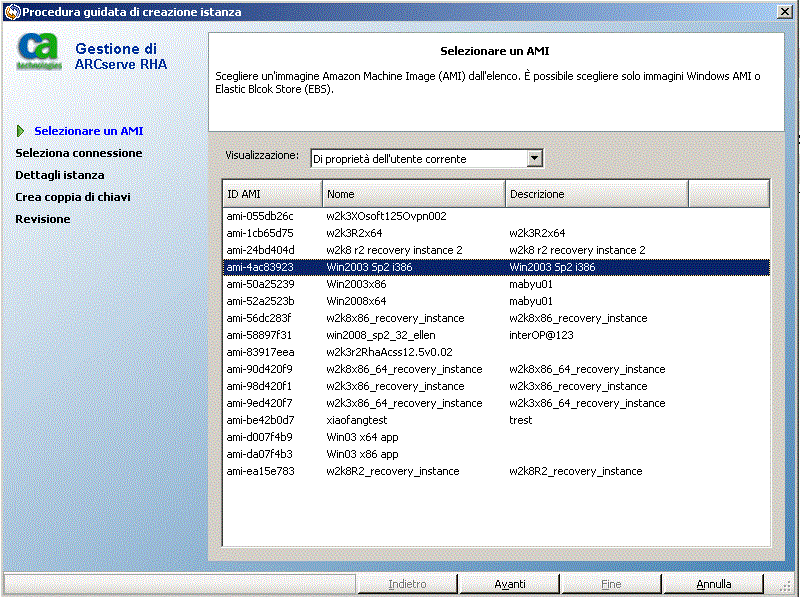Viewport: 800px width, 597px height.
Task: Select Dettagli istanza wizard step
Action: pyautogui.click(x=60, y=175)
